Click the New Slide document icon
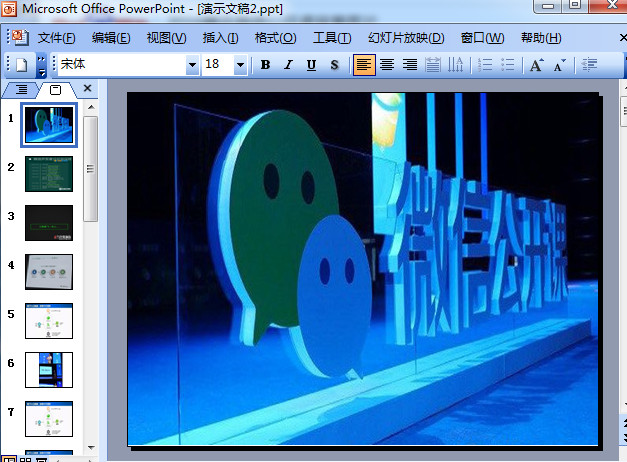The height and width of the screenshot is (462, 627). pyautogui.click(x=21, y=65)
